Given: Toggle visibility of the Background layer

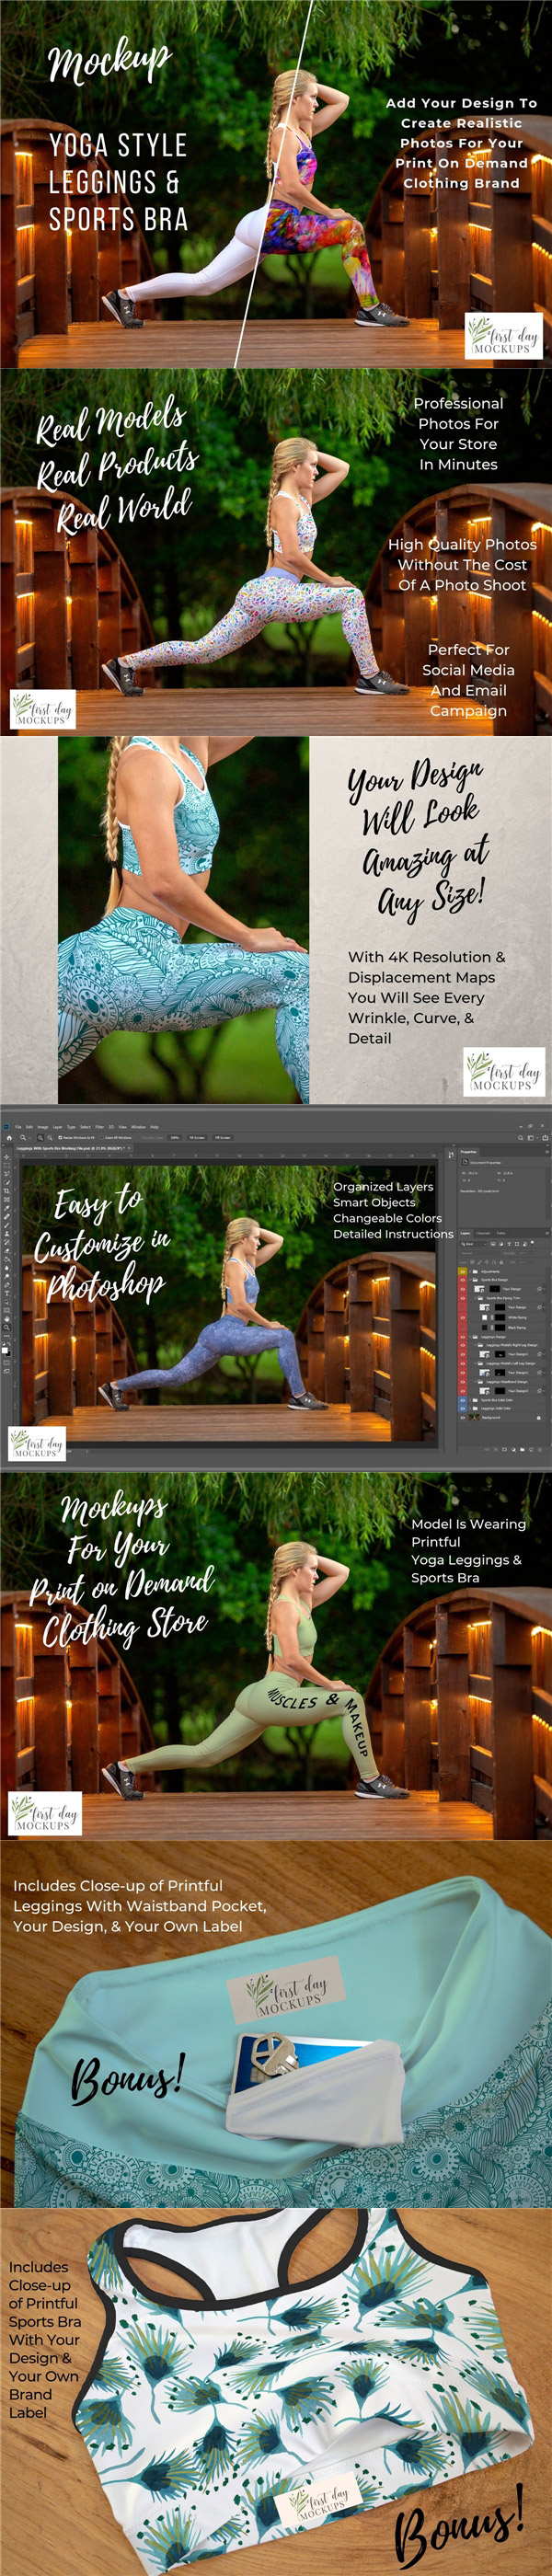Looking at the screenshot, I should (x=462, y=1416).
